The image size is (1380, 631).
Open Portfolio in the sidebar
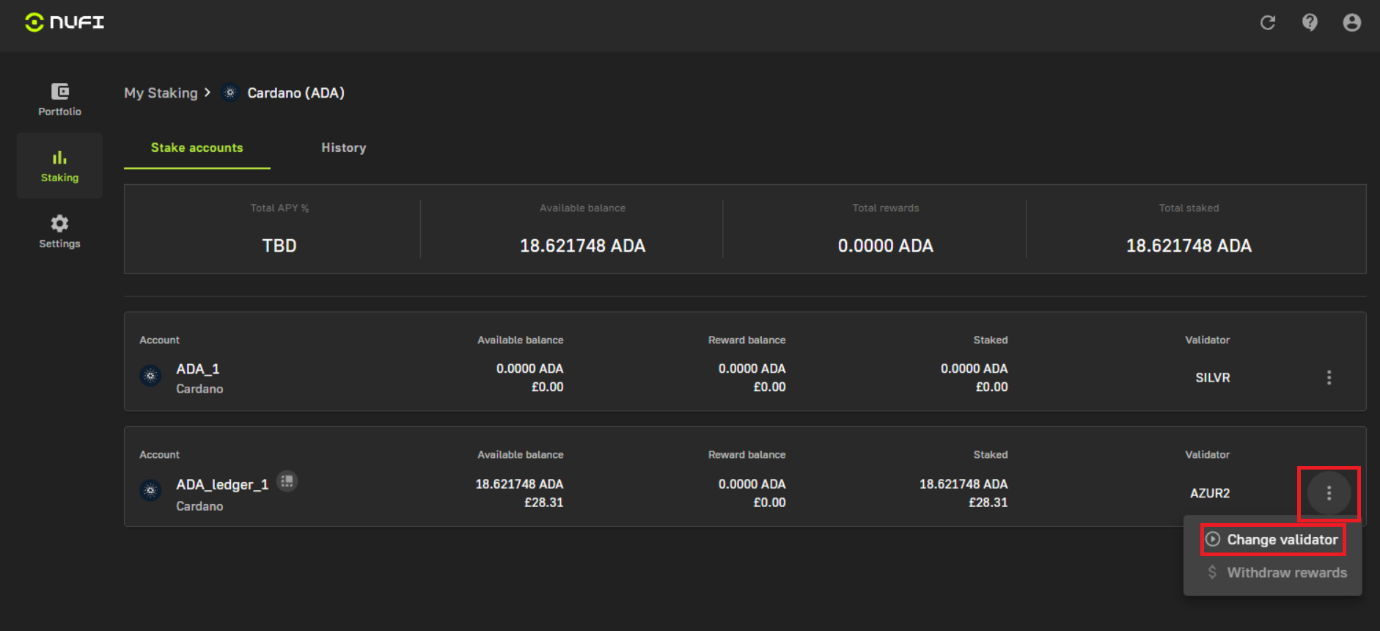(x=60, y=99)
